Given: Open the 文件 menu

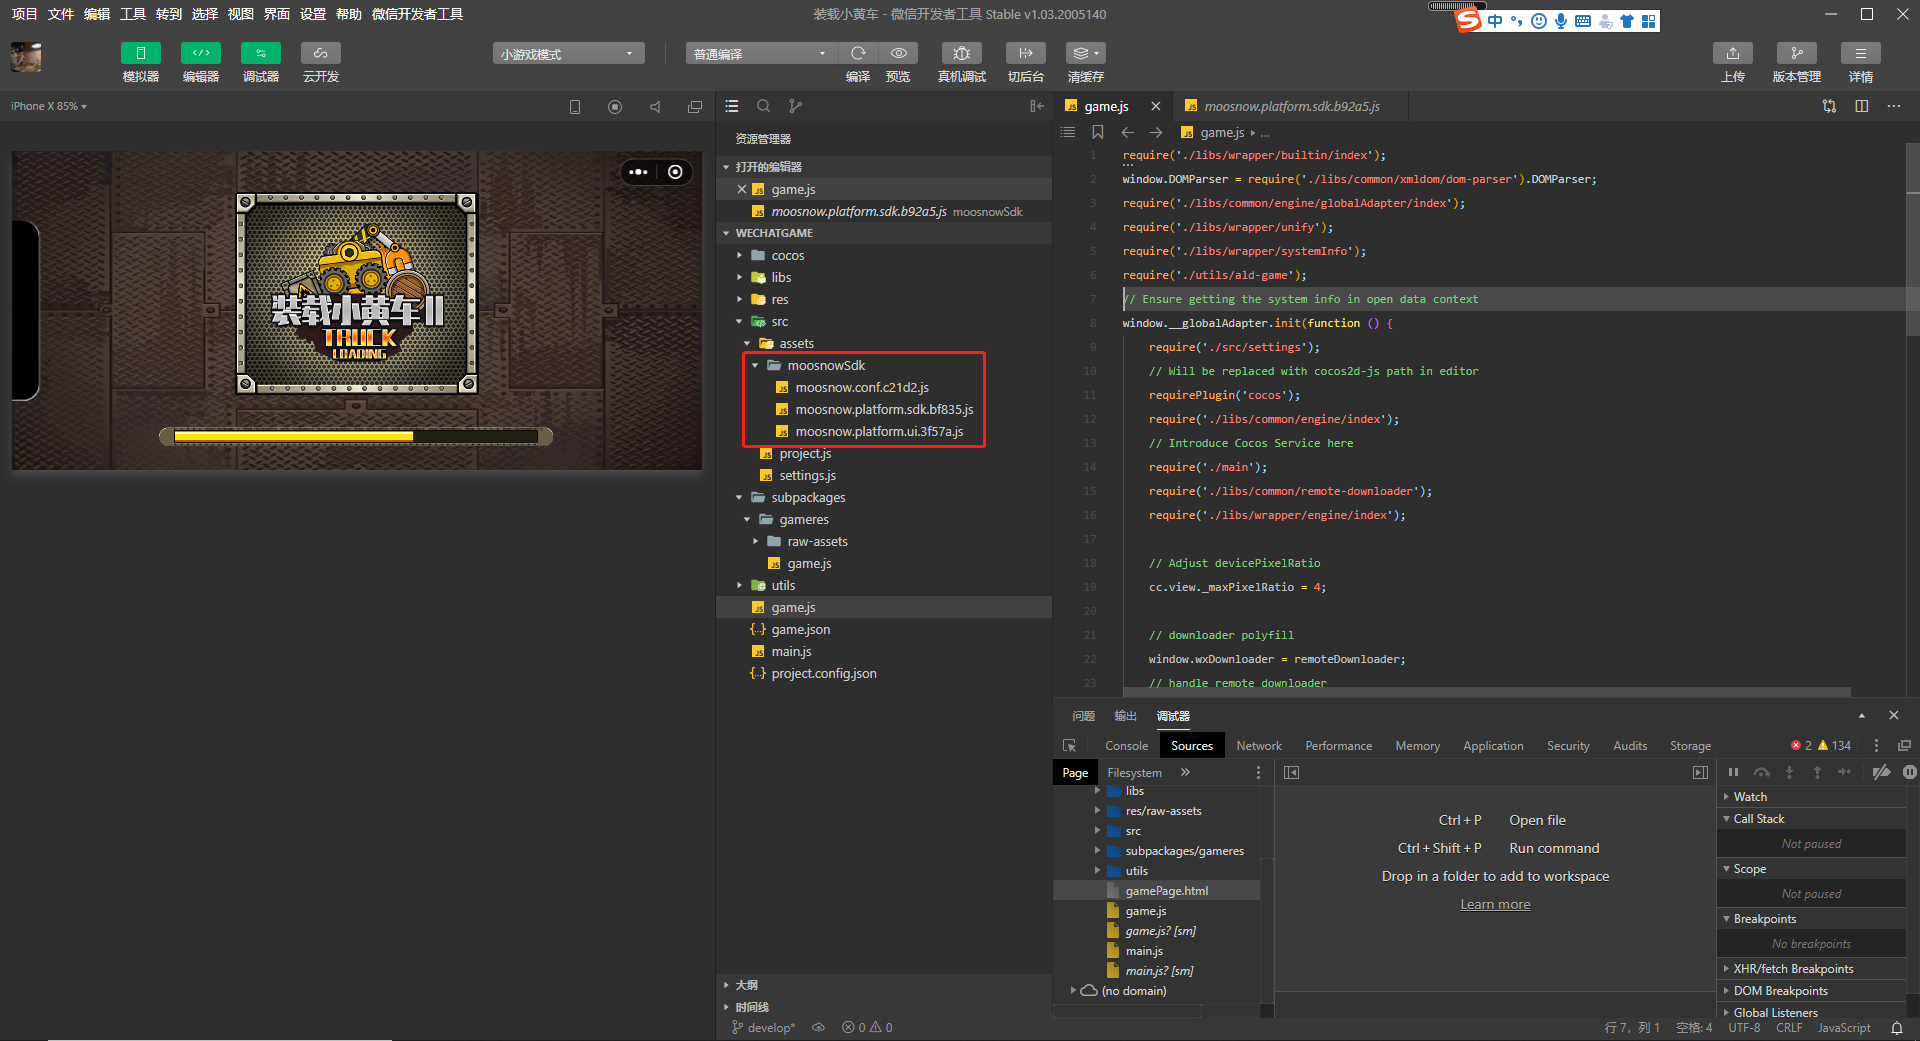Looking at the screenshot, I should click(61, 14).
